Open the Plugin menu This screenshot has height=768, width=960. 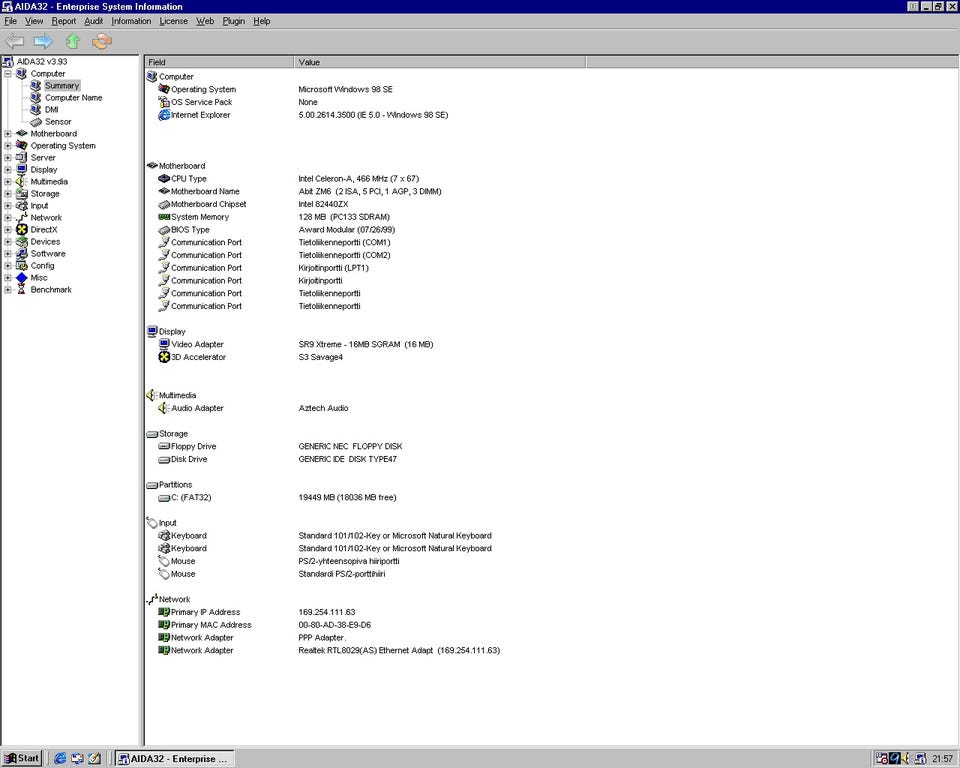[x=233, y=21]
